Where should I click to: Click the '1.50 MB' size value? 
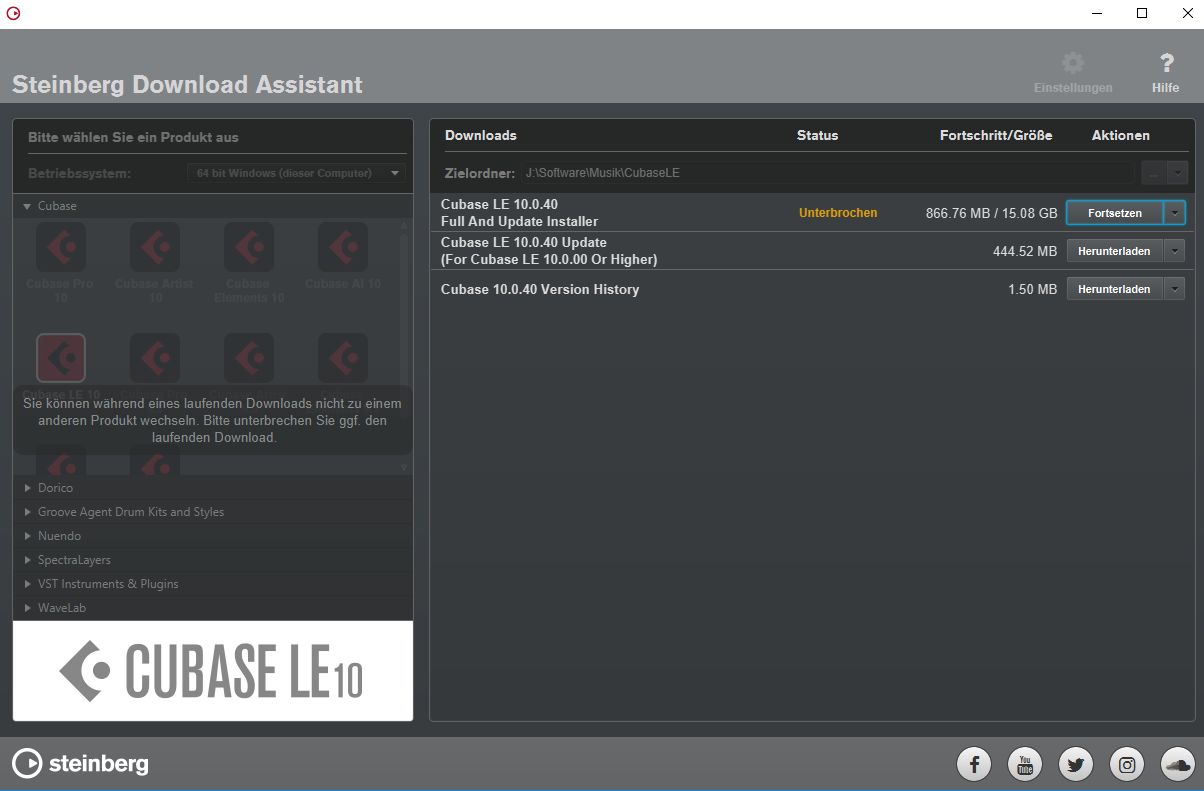click(x=1033, y=289)
